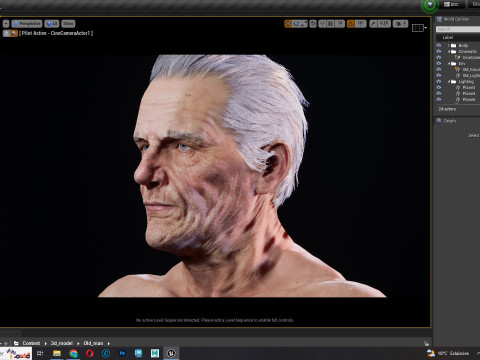Open grid snap size value
480x360 pixels.
point(339,24)
